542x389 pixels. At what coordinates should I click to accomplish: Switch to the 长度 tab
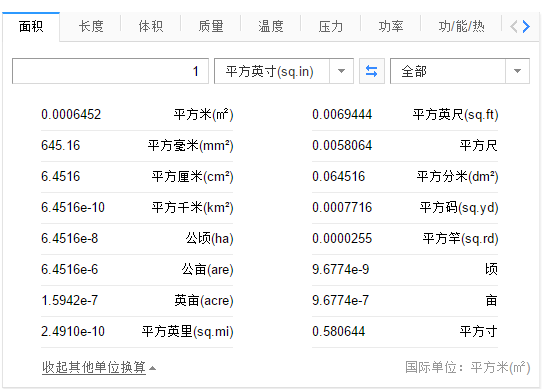[x=91, y=26]
